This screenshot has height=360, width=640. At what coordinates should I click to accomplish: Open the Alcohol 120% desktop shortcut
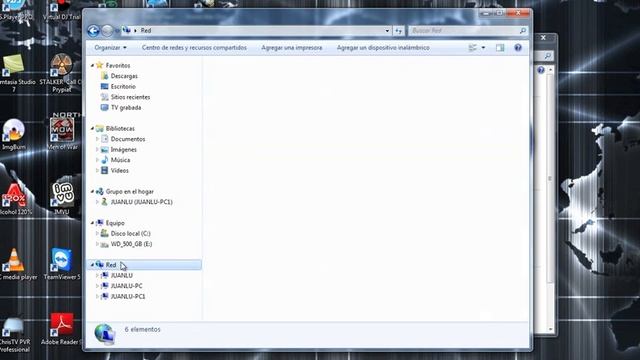[x=15, y=199]
